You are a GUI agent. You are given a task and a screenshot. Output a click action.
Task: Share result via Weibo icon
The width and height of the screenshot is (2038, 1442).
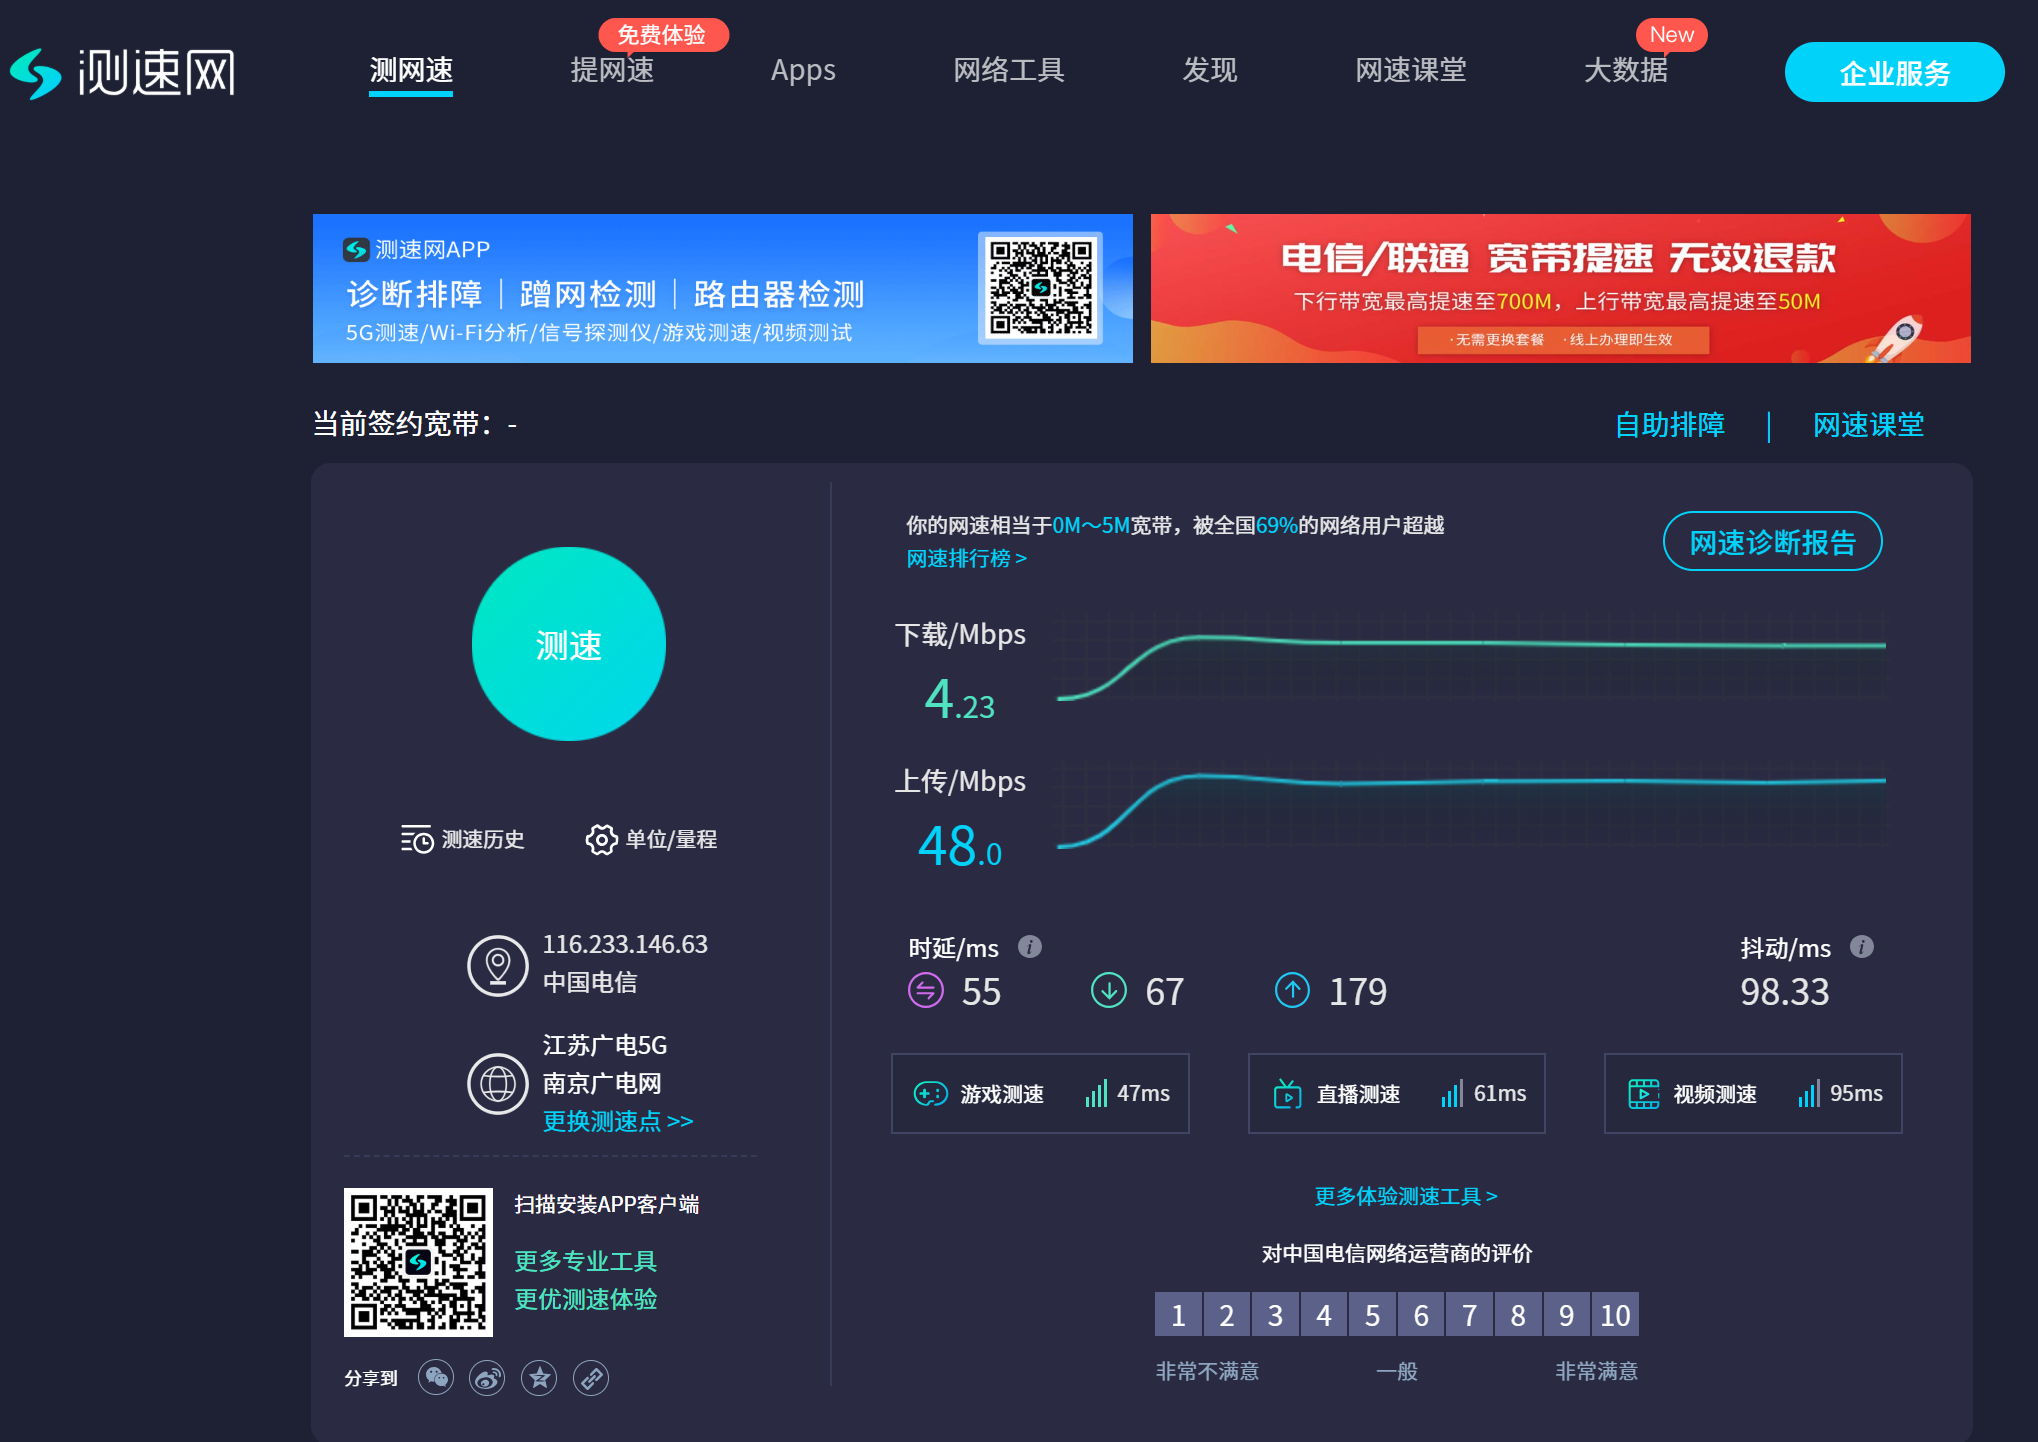[x=488, y=1378]
